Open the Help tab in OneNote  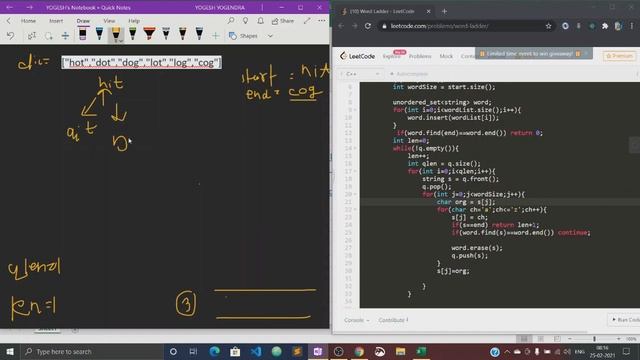[x=134, y=20]
